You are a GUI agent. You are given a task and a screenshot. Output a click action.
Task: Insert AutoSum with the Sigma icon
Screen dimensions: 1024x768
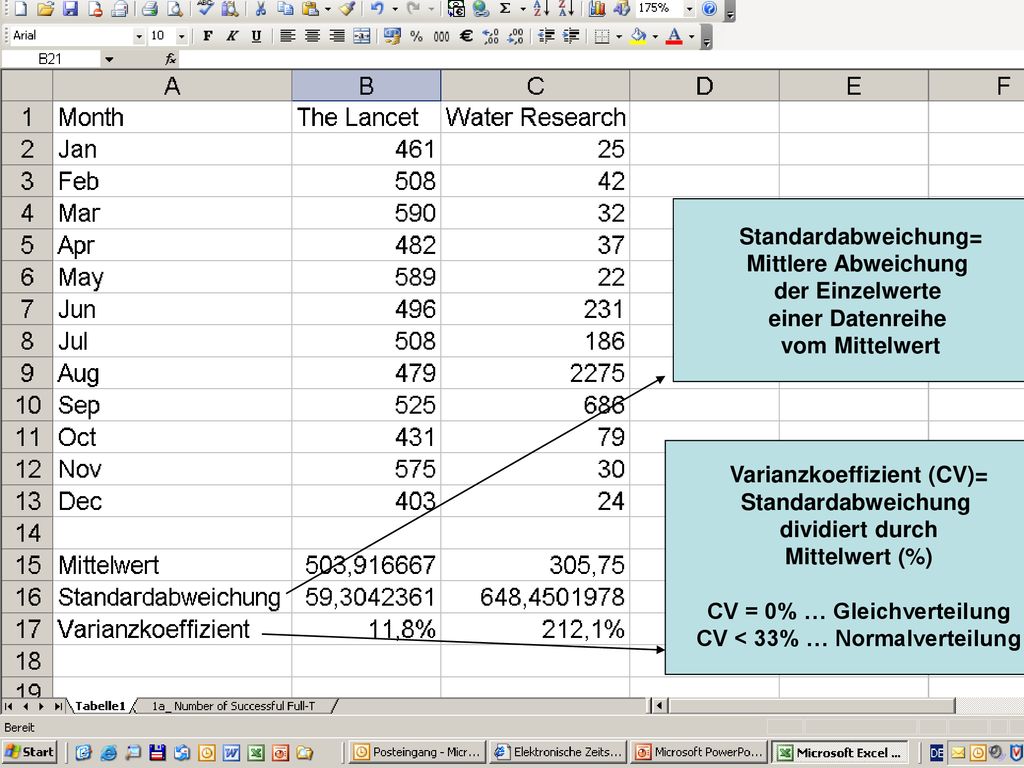pos(505,8)
